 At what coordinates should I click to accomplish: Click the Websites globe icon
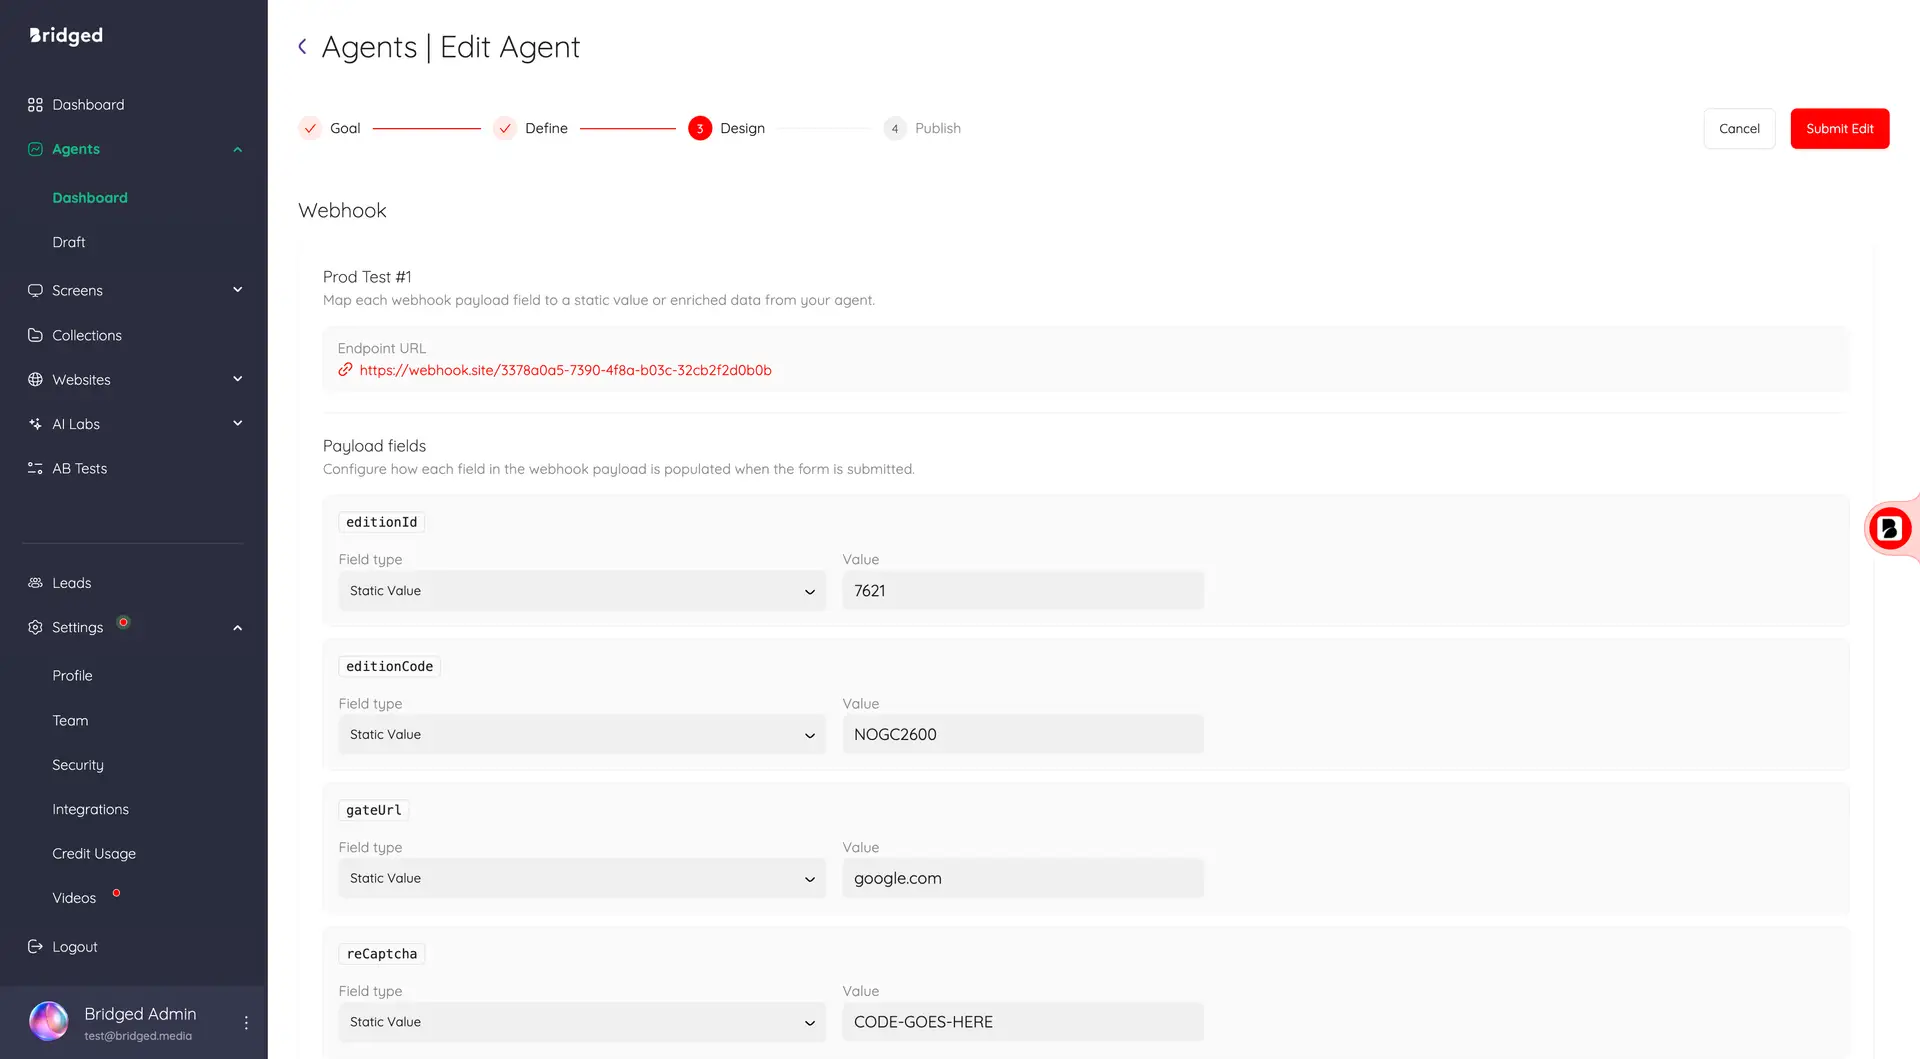pyautogui.click(x=35, y=380)
